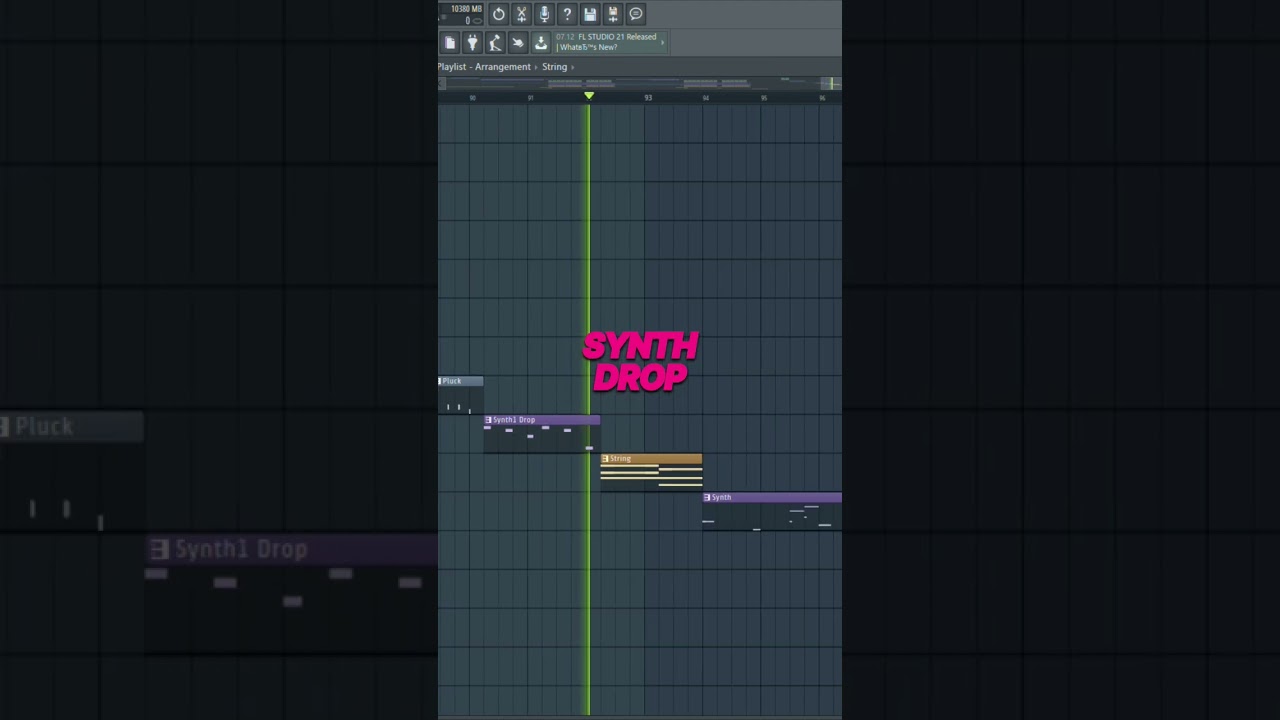Expand the news panel arrow
Screen dimensions: 1280x720
pyautogui.click(x=662, y=42)
